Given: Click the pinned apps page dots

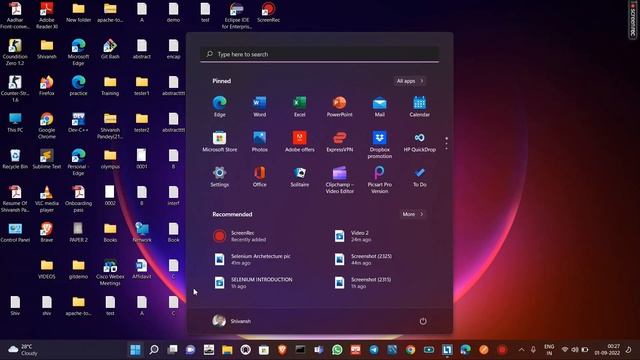Looking at the screenshot, I should pos(447,143).
